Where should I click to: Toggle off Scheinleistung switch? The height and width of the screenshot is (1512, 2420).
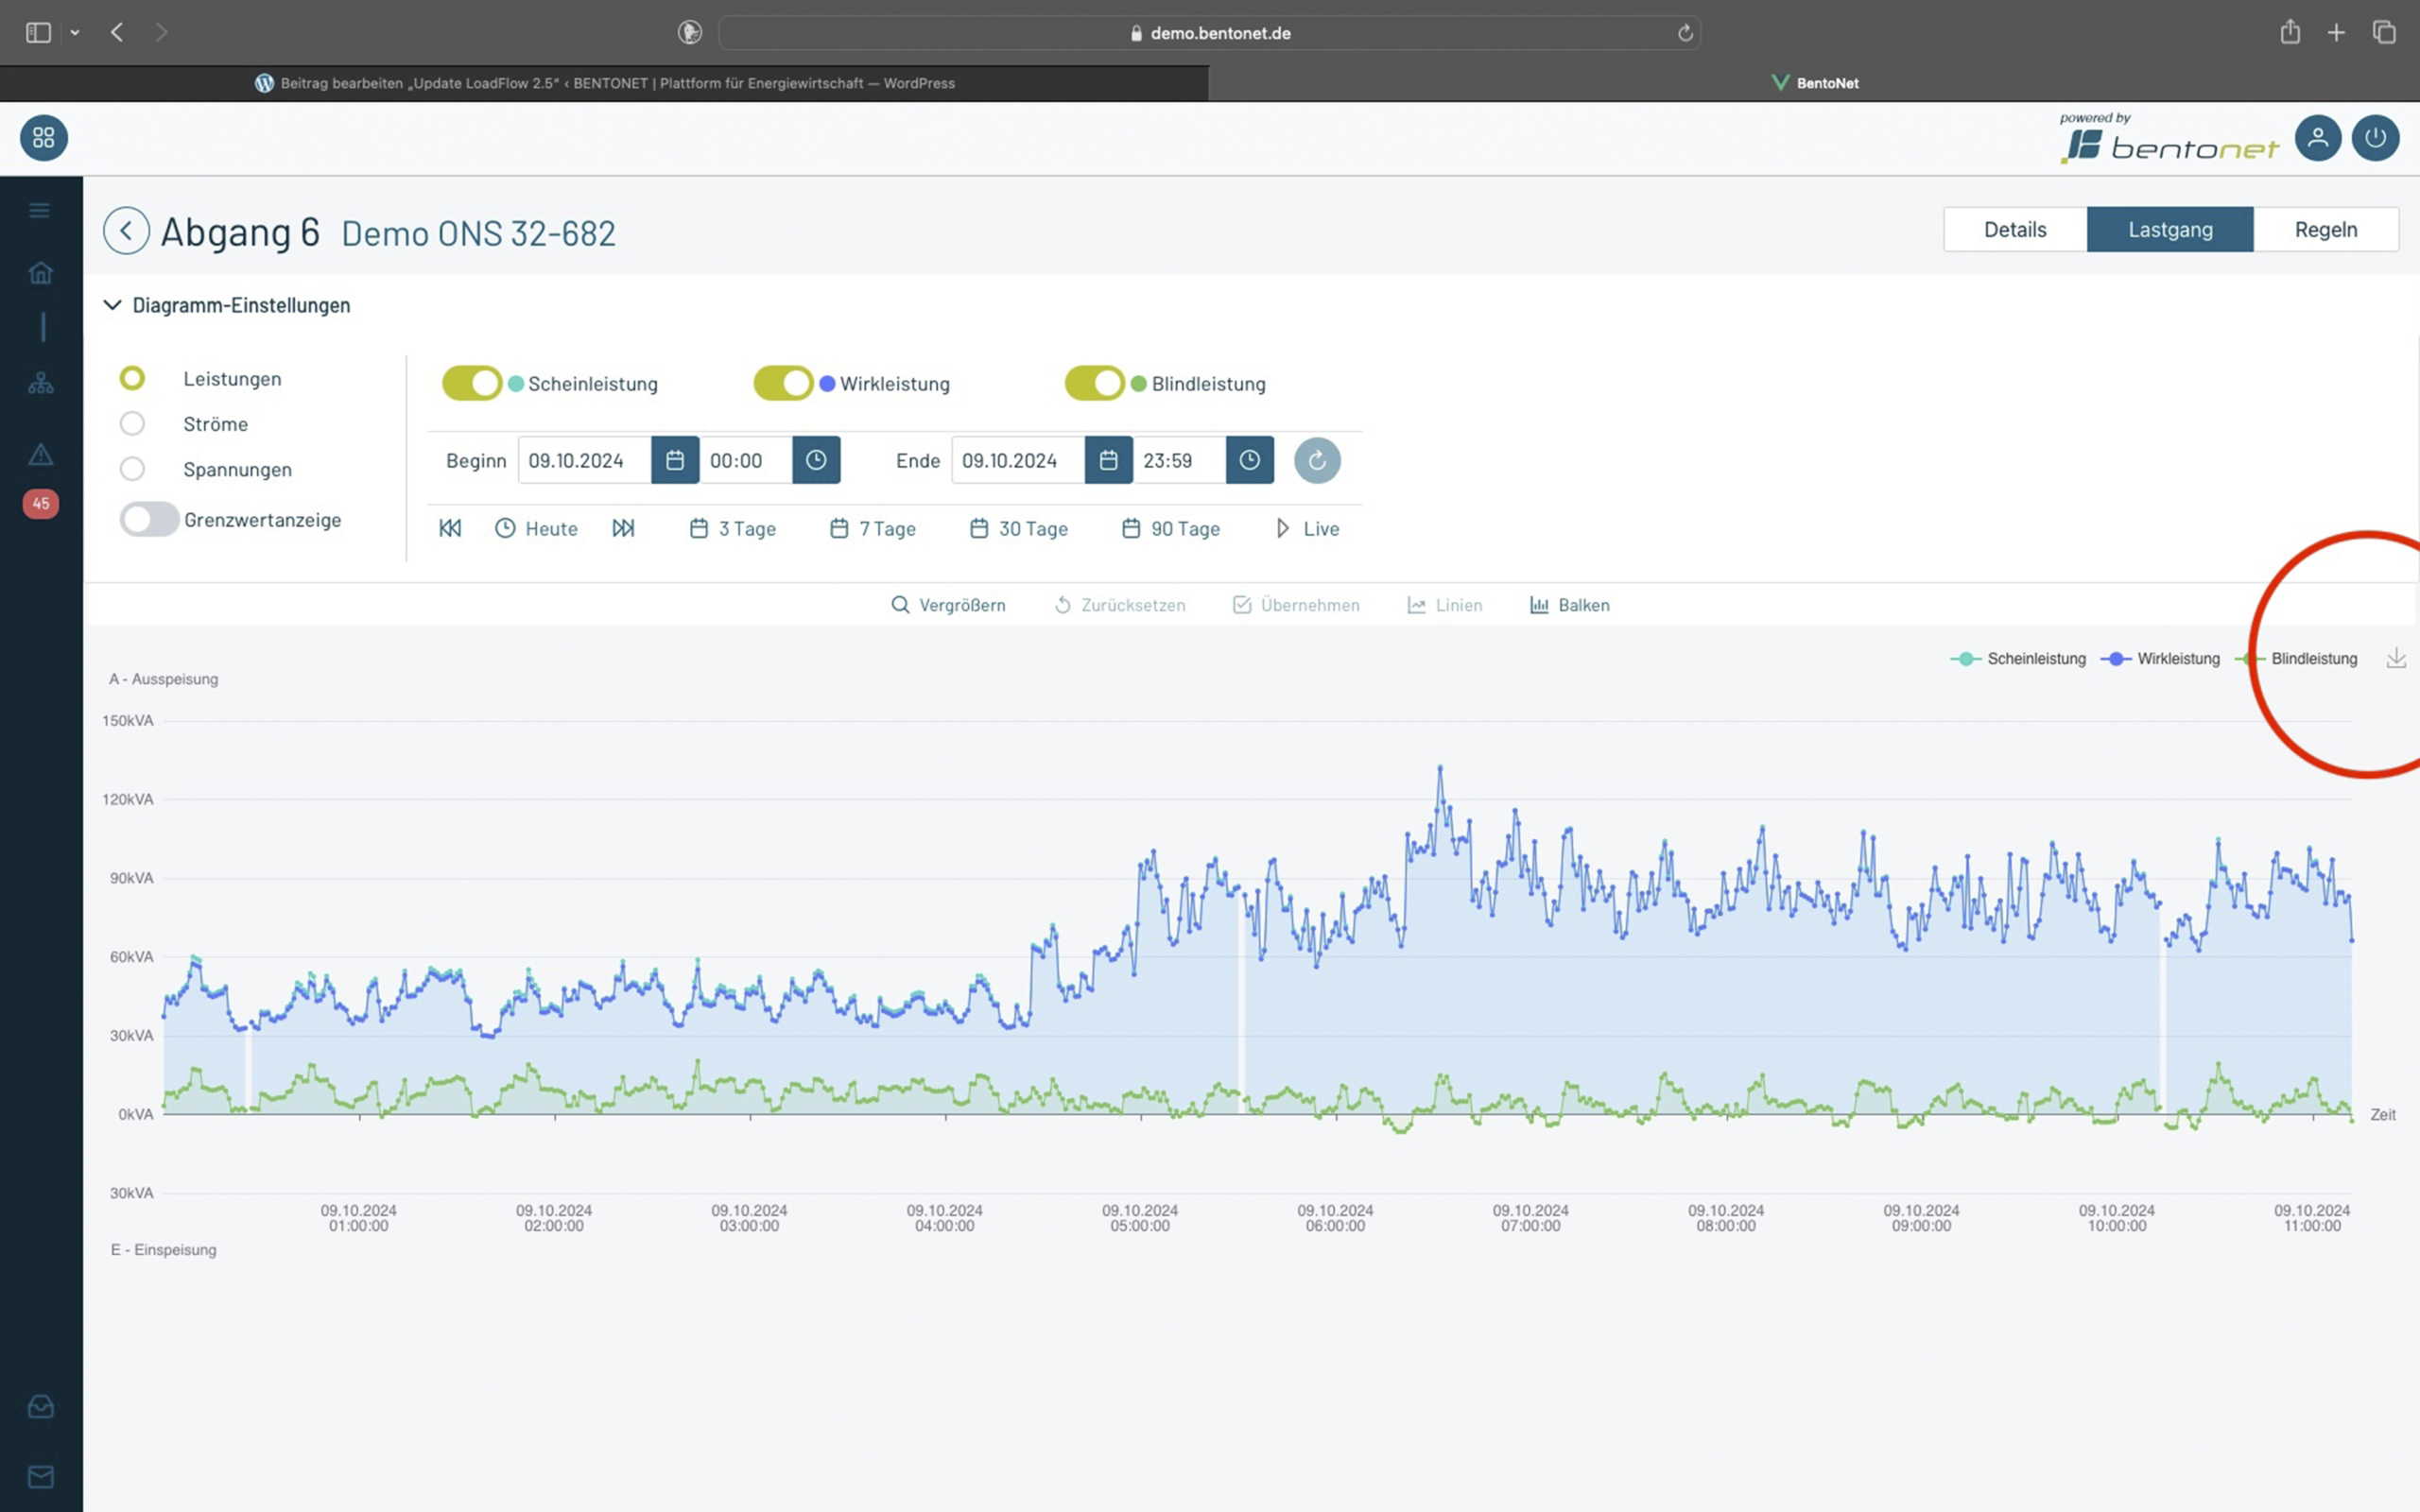click(472, 383)
